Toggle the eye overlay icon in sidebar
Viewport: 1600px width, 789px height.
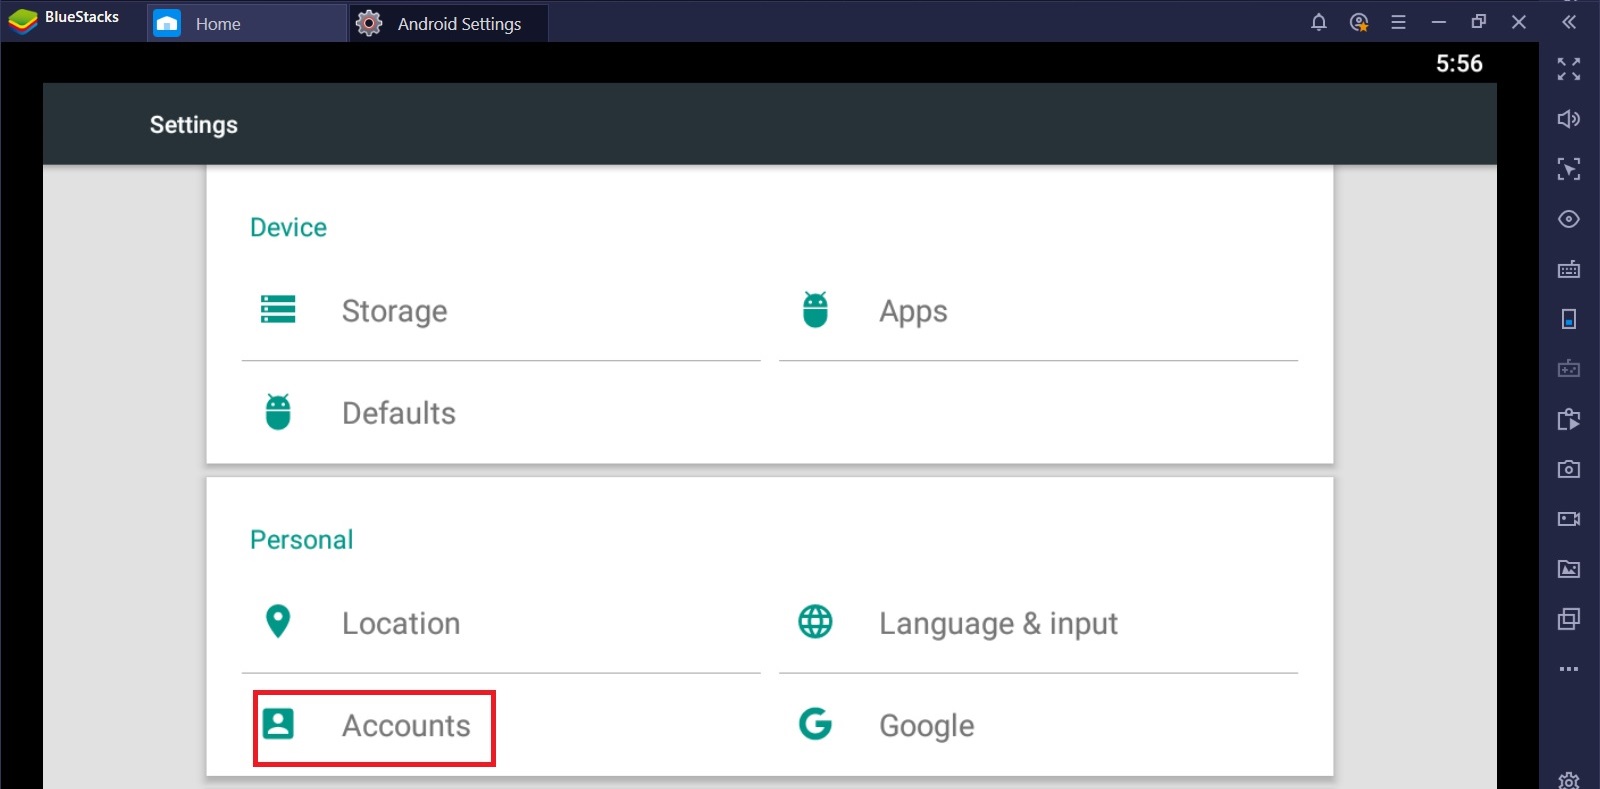pos(1569,219)
